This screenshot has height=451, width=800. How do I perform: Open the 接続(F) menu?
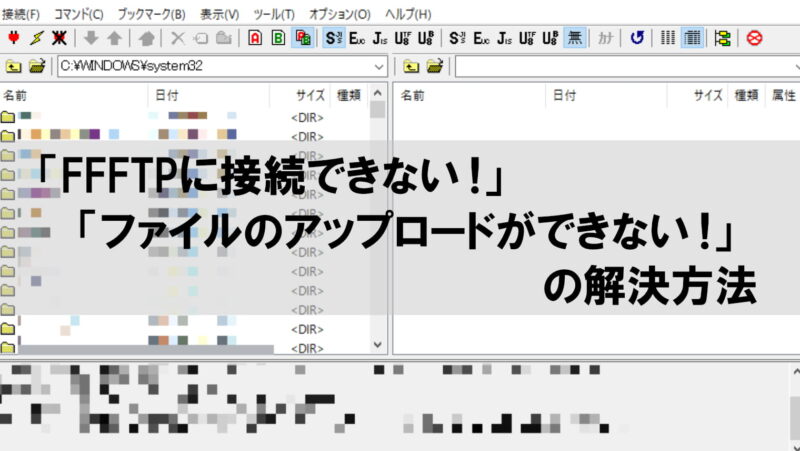(21, 14)
